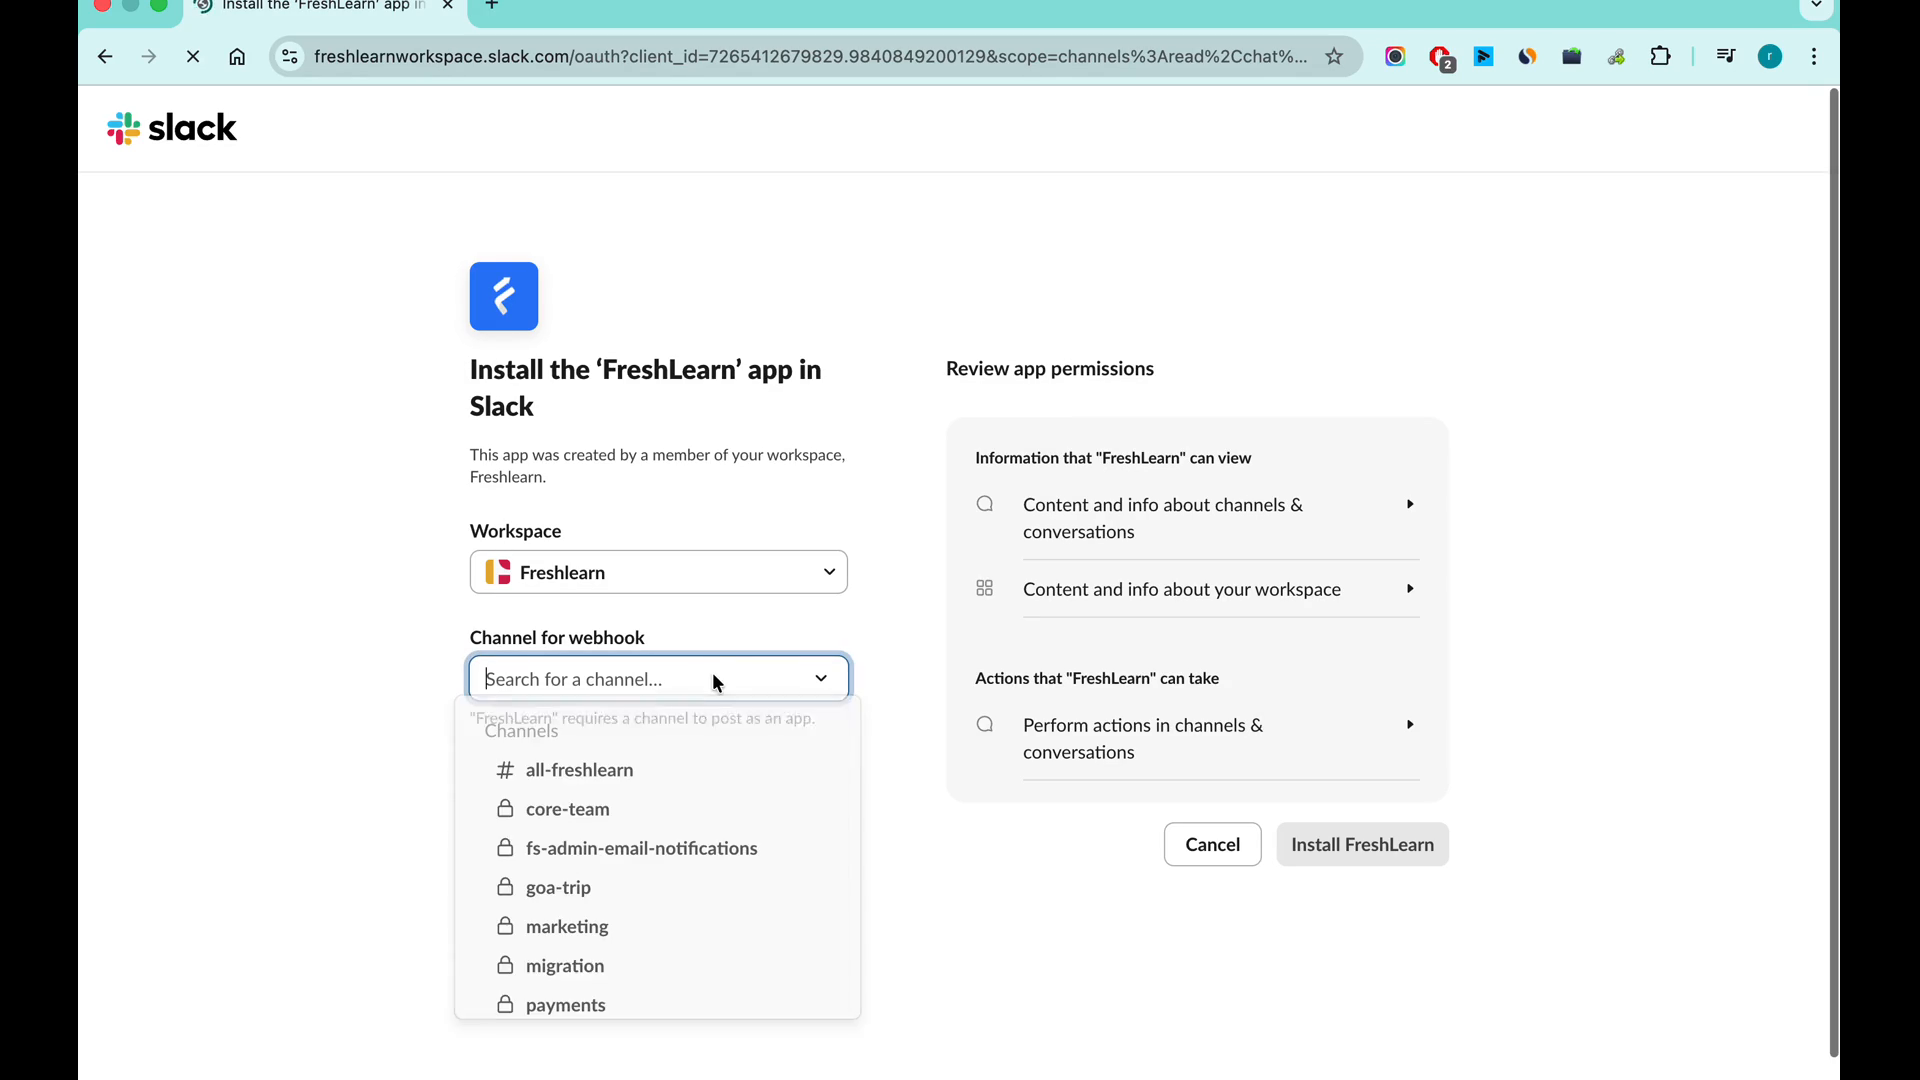
Task: Expand 'Content and info about channels & conversations'
Action: click(x=1409, y=505)
